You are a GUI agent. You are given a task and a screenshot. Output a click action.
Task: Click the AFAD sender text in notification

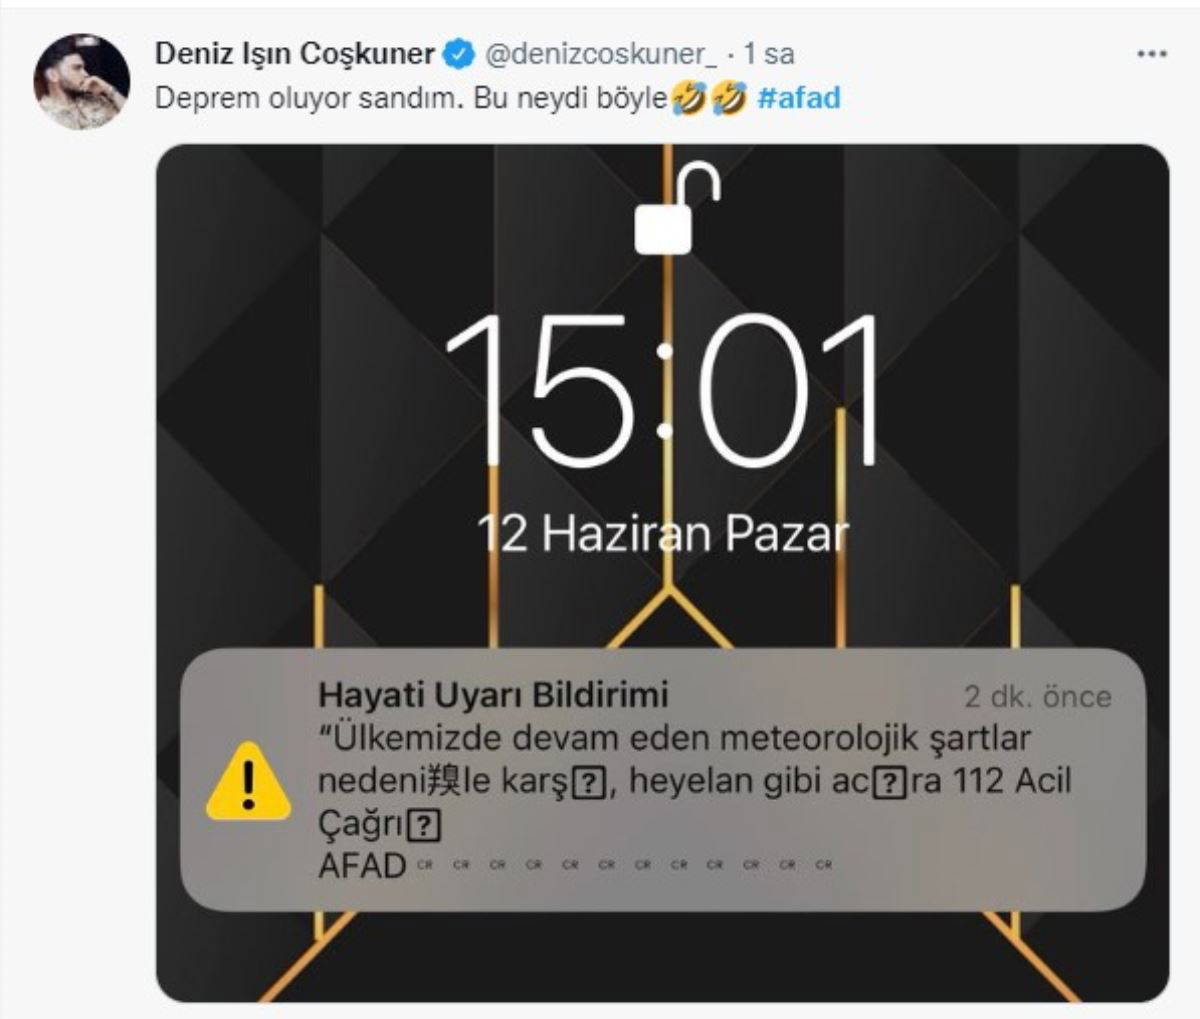click(362, 865)
